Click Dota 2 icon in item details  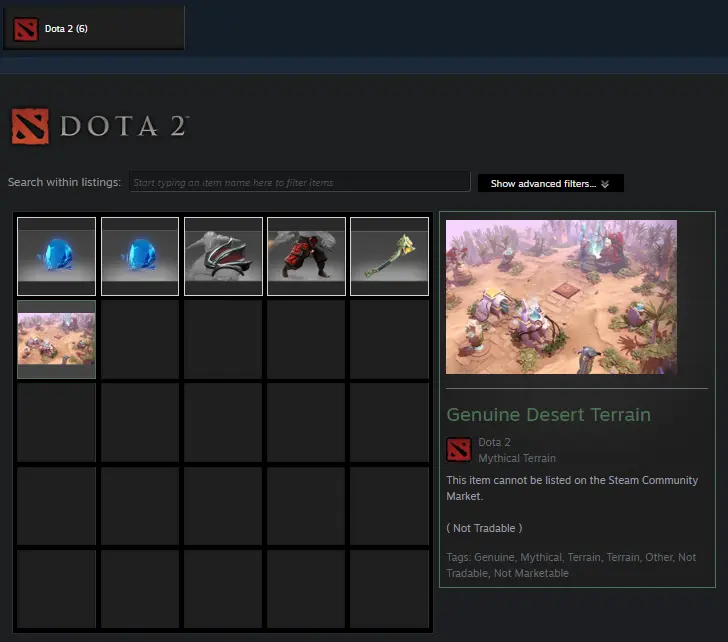[459, 449]
